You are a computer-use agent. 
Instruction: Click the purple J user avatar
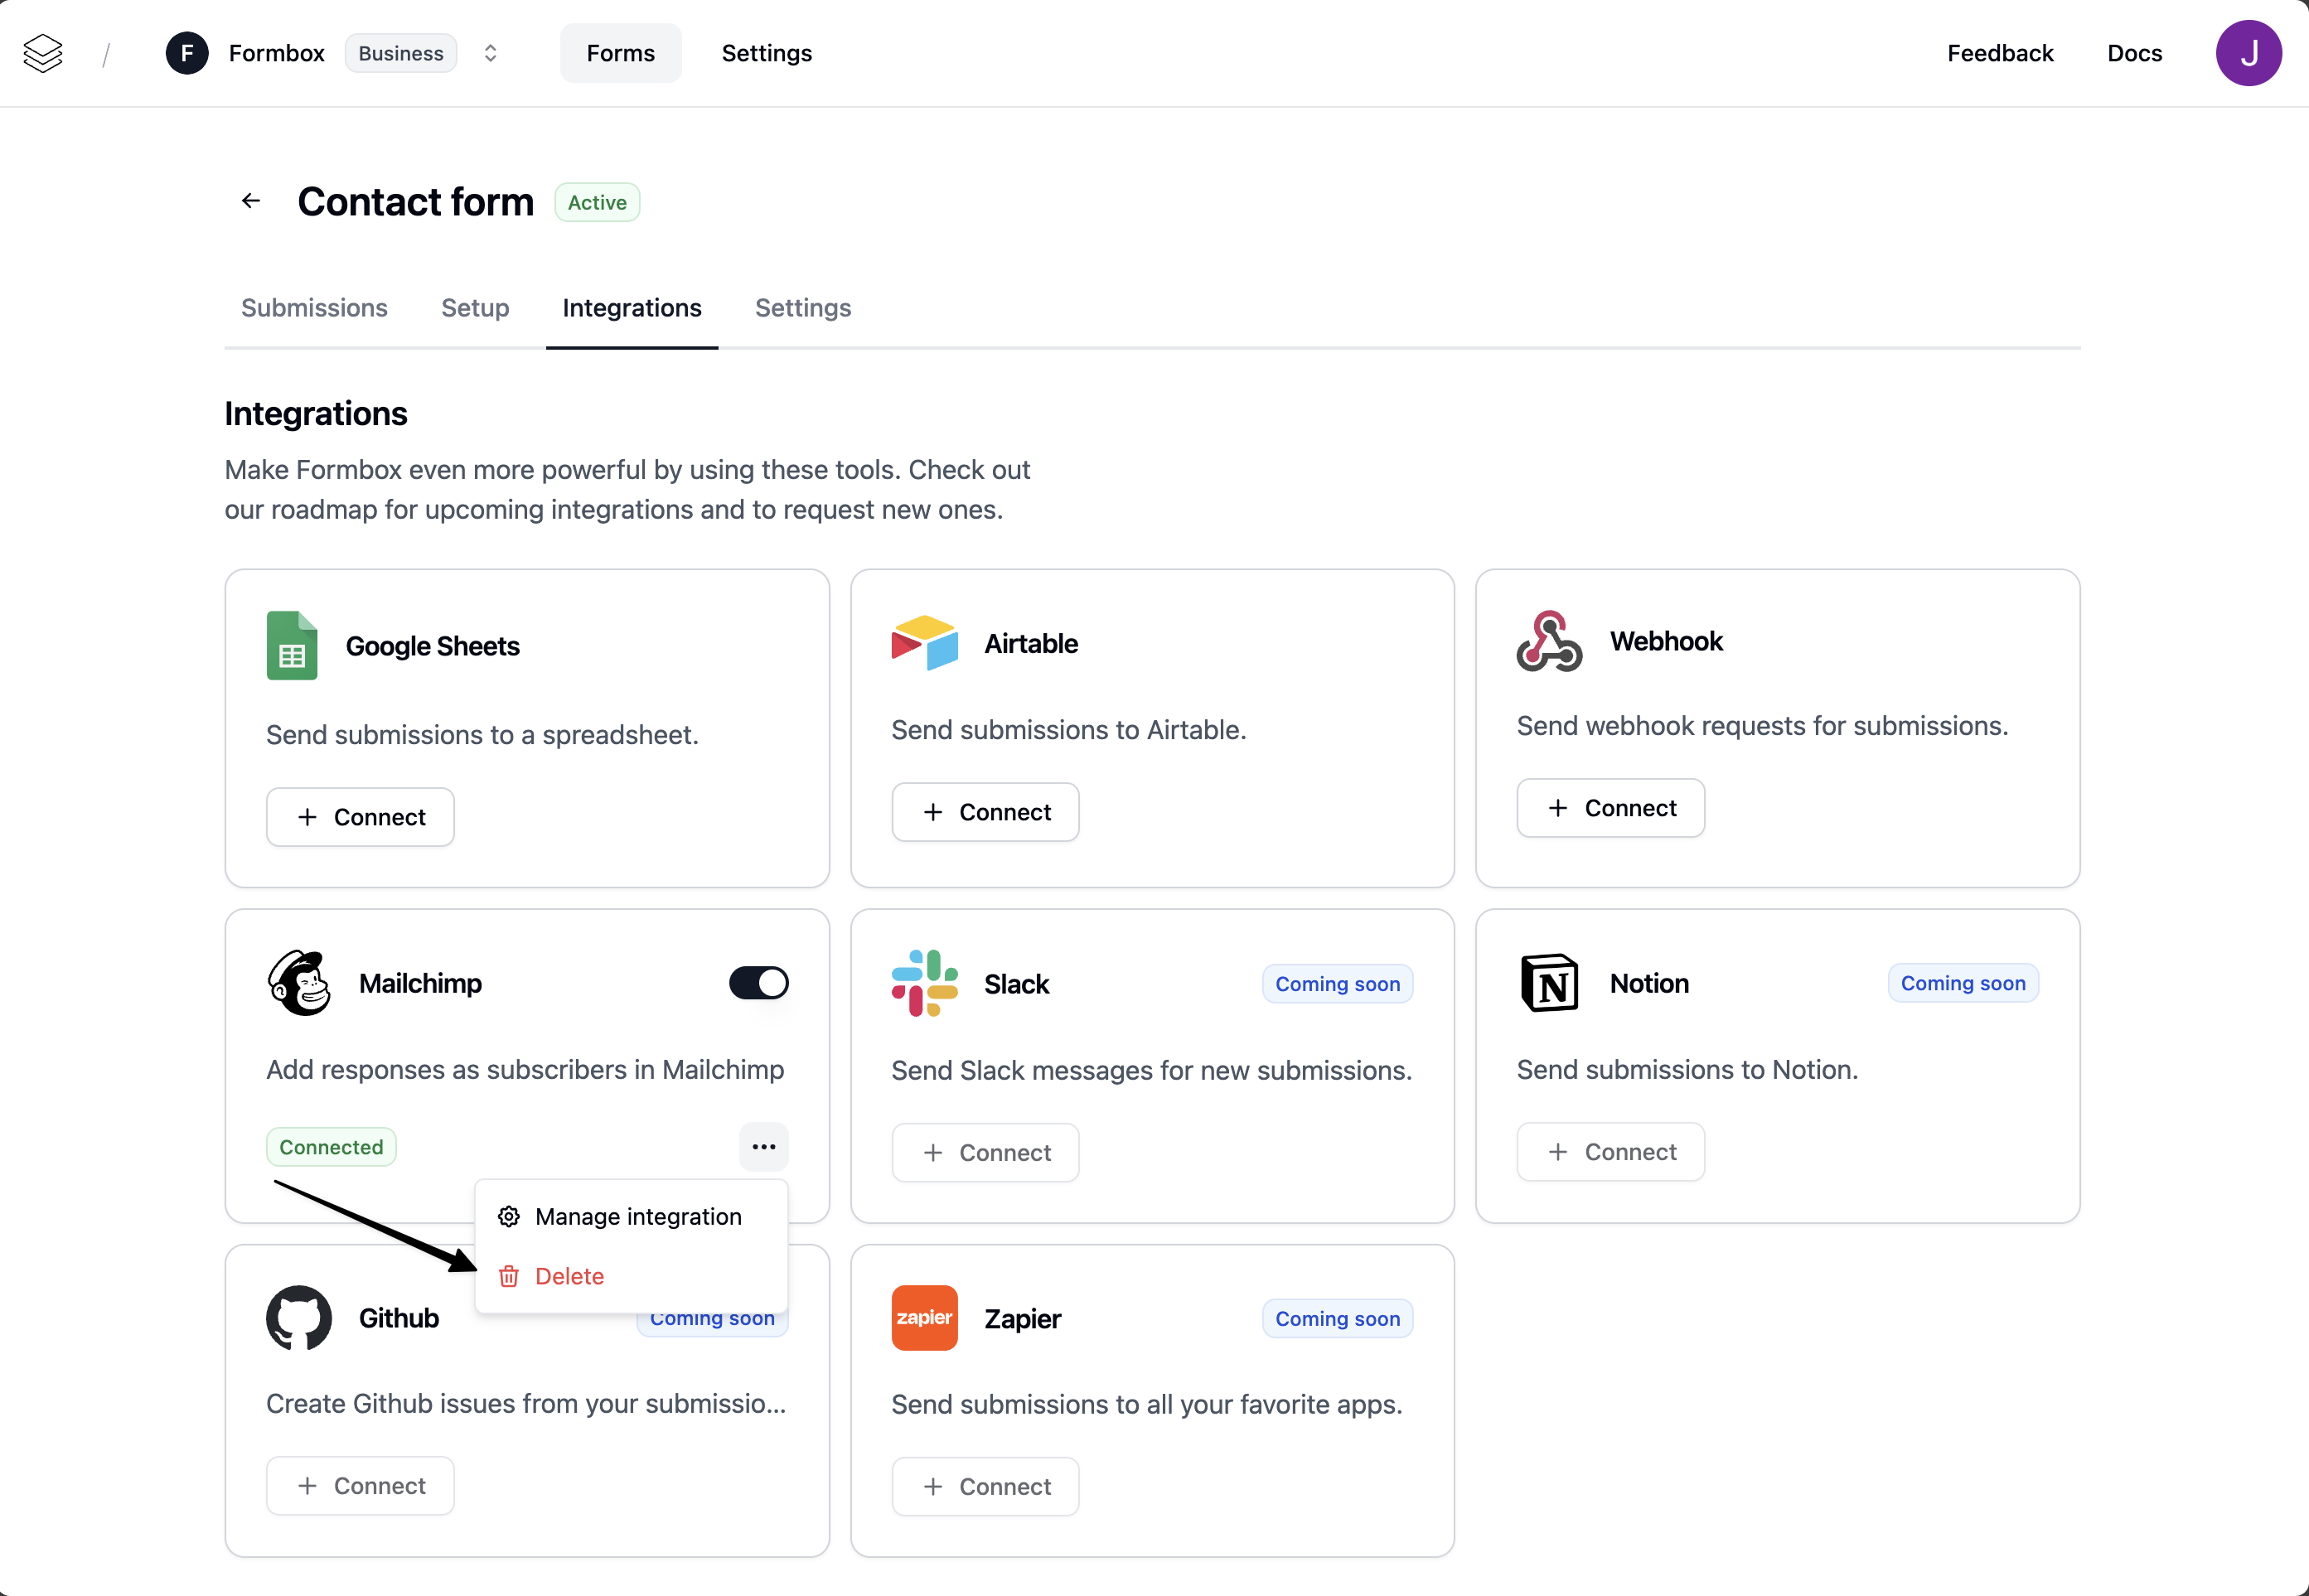(x=2248, y=53)
